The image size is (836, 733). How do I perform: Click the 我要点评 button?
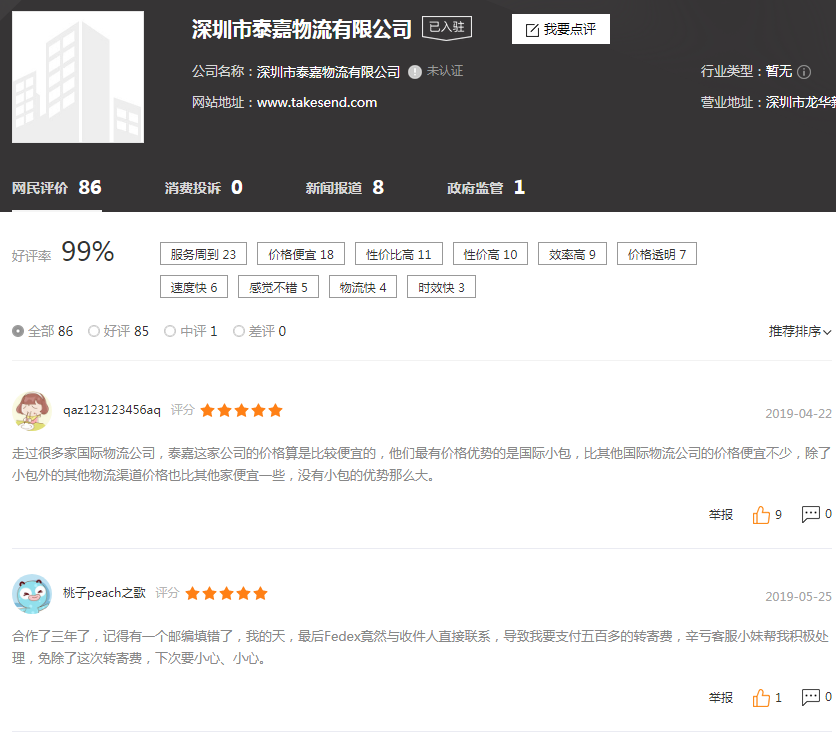pos(560,30)
